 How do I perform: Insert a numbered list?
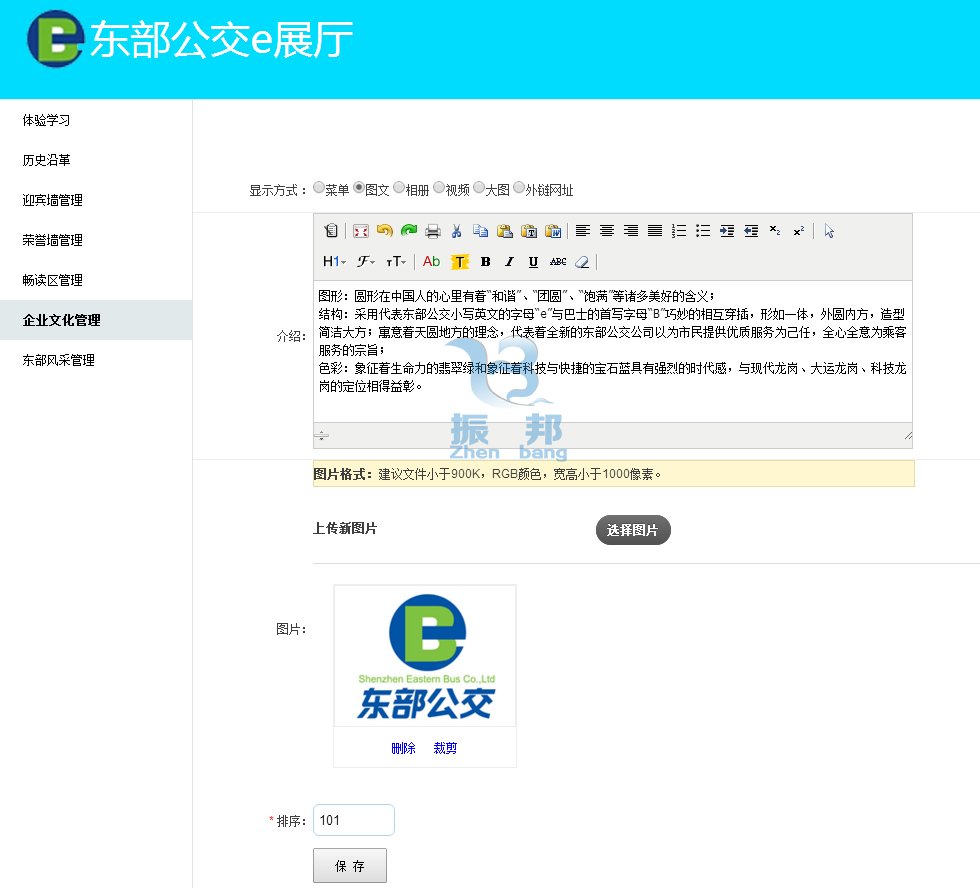tap(679, 231)
